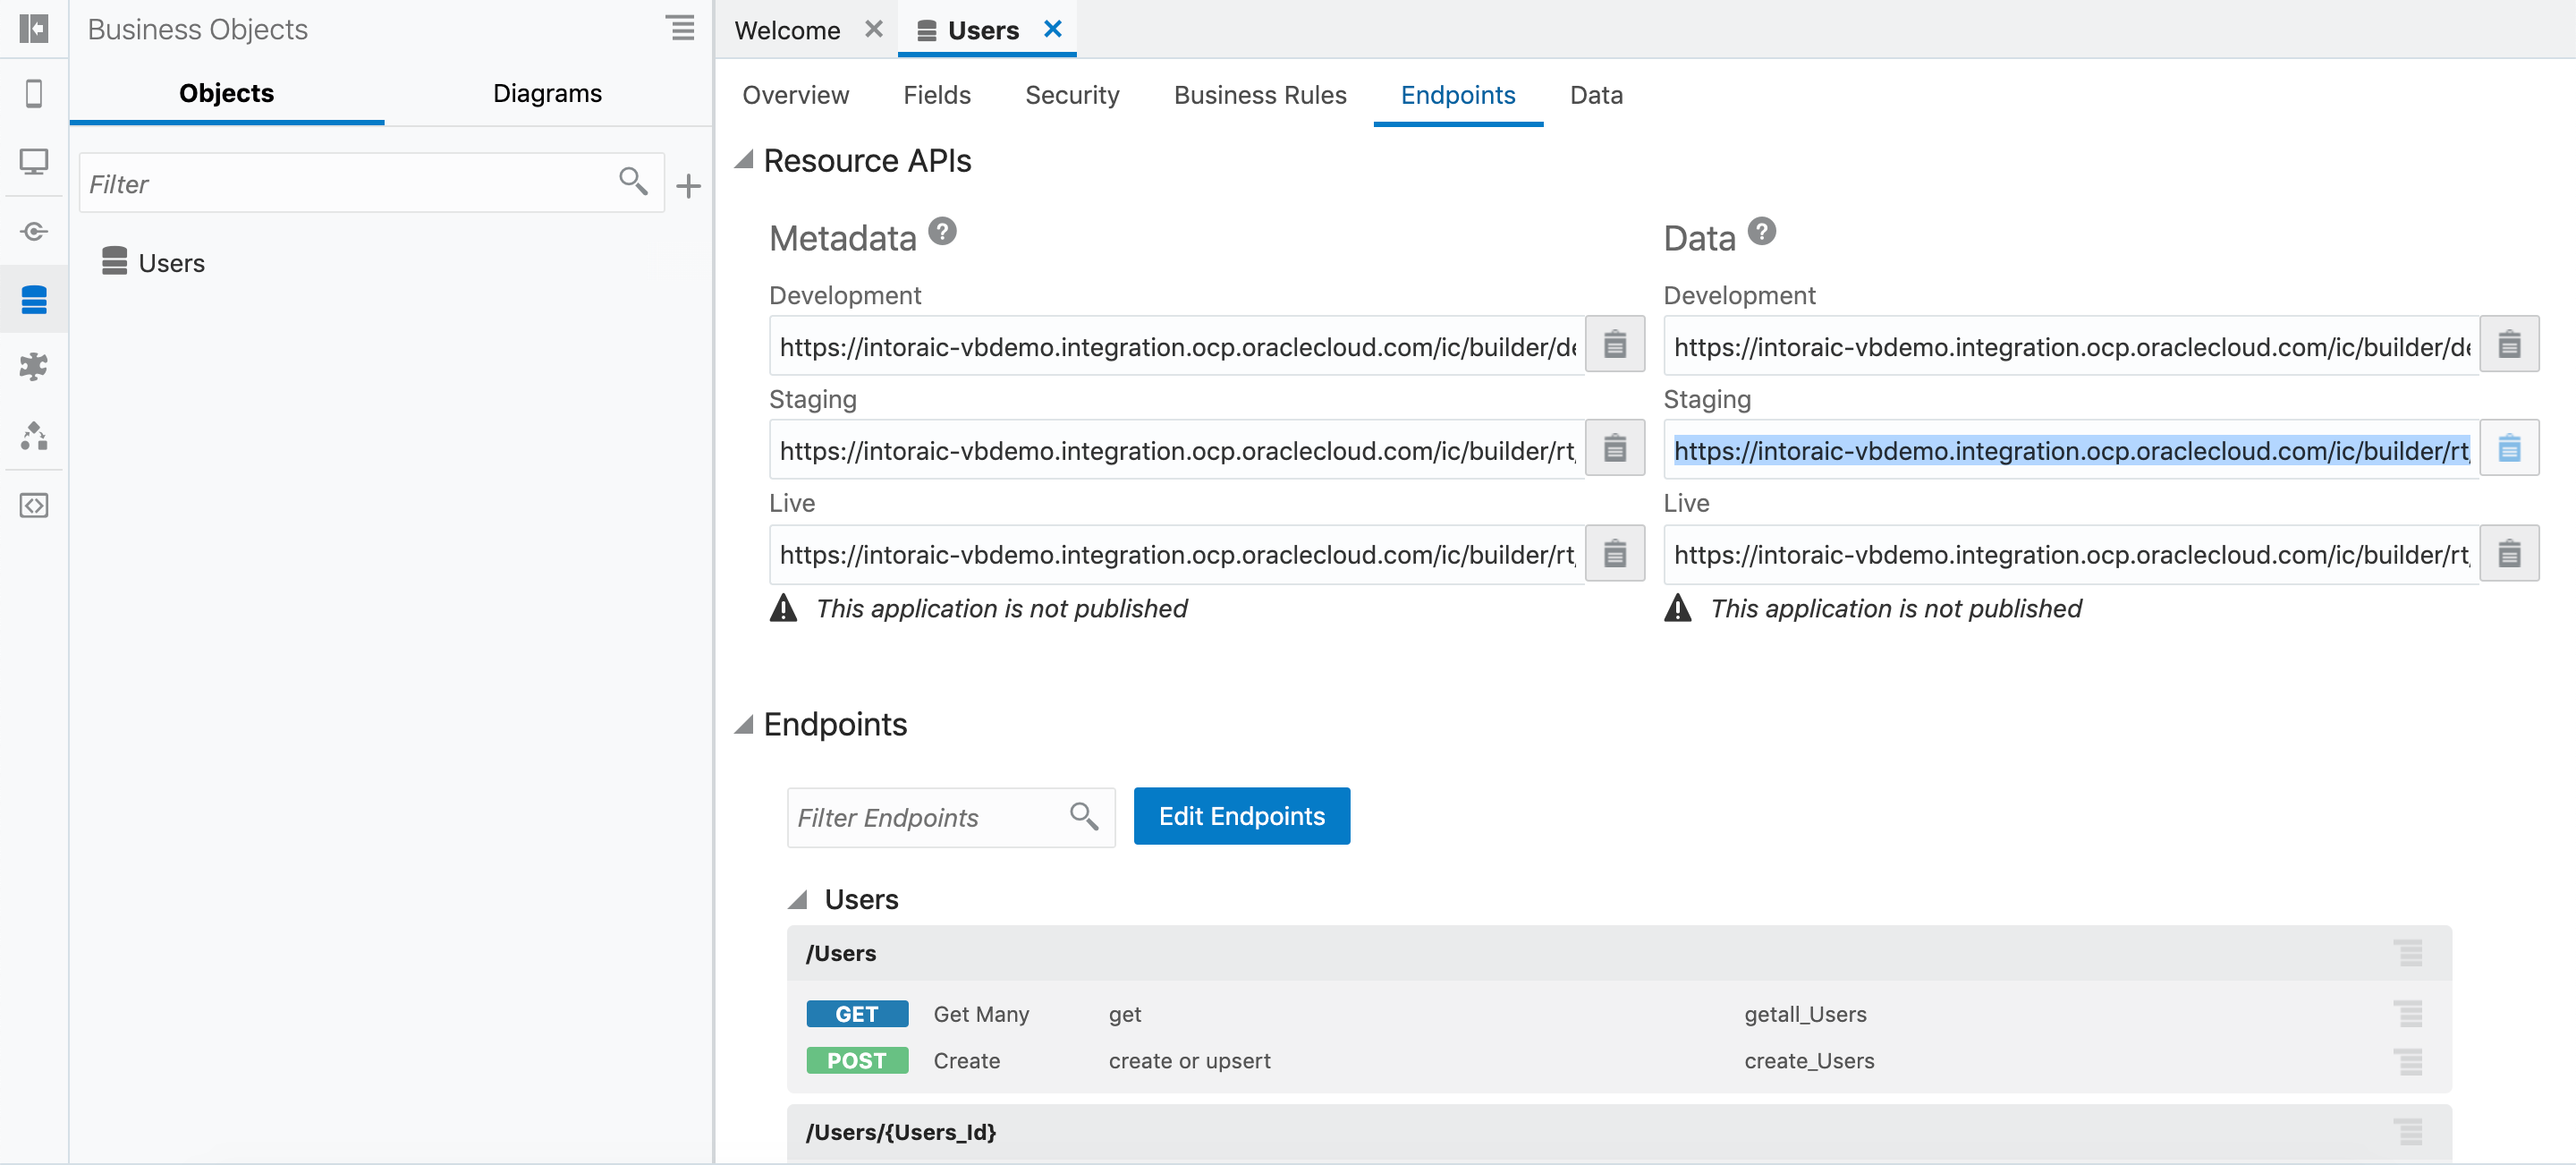Switch to the Diagrams tab
2576x1165 pixels.
pyautogui.click(x=547, y=93)
